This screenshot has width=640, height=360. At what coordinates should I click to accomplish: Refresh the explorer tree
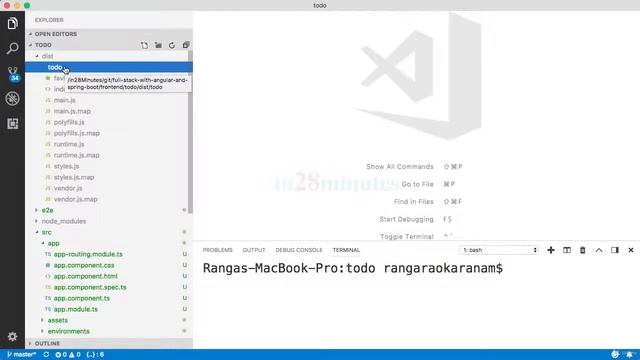(x=172, y=45)
